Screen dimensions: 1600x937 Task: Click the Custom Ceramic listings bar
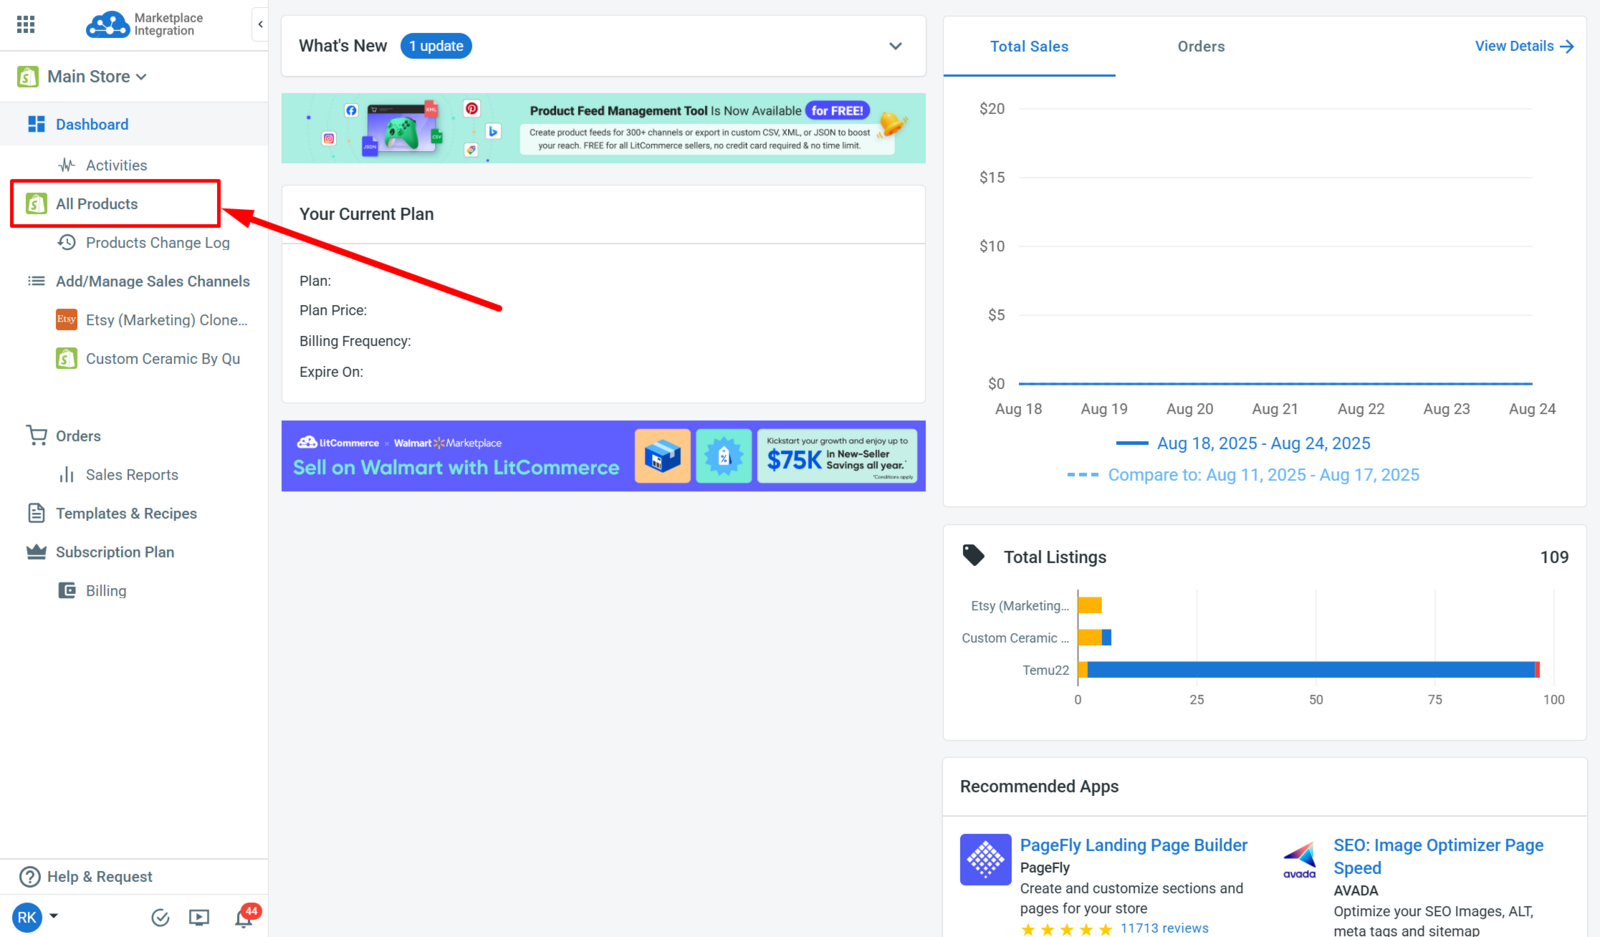pos(1094,637)
